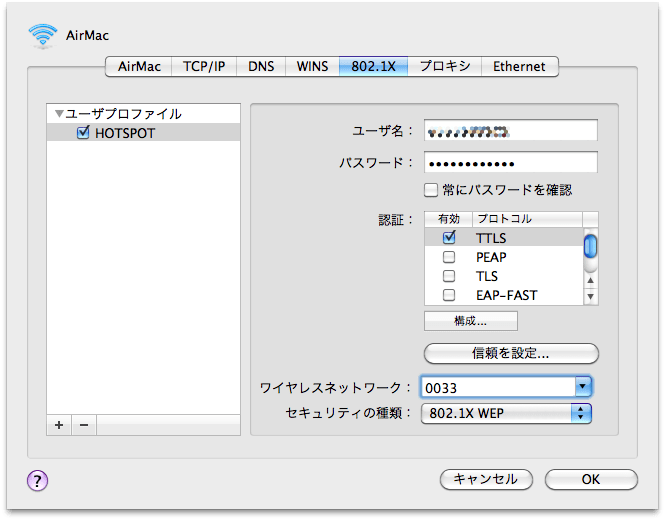The height and width of the screenshot is (520, 665).
Task: Switch to the TCP/IP tab
Action: point(204,67)
